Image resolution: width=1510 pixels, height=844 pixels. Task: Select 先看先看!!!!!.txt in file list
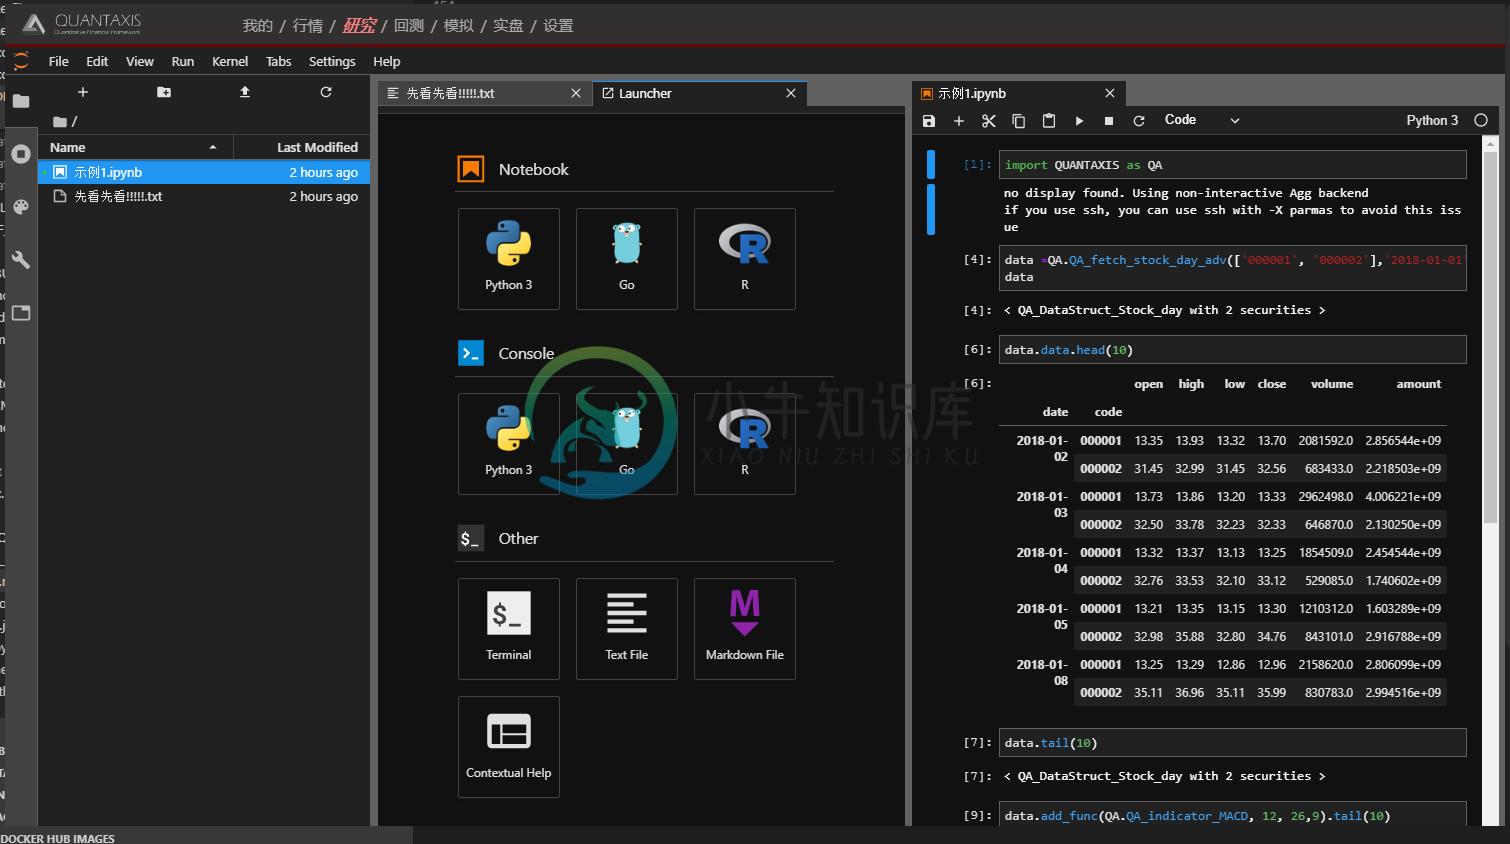[x=205, y=196]
